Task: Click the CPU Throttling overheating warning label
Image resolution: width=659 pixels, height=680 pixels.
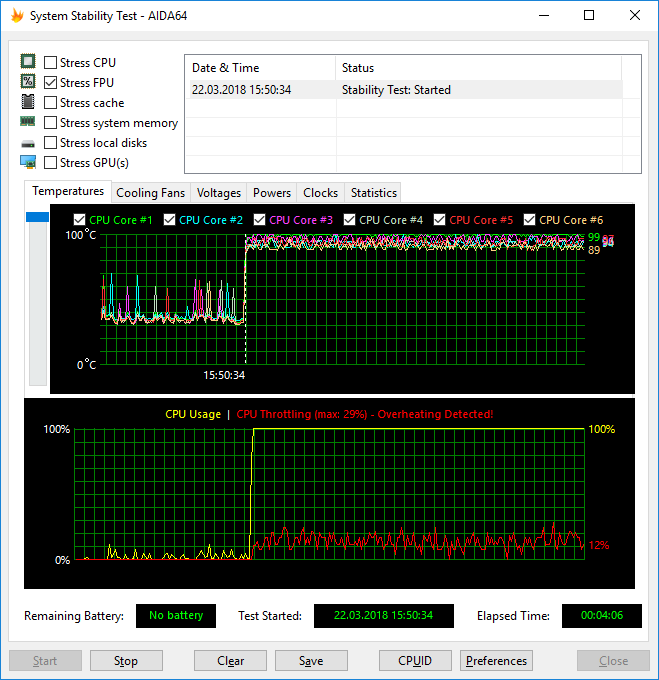Action: (365, 414)
